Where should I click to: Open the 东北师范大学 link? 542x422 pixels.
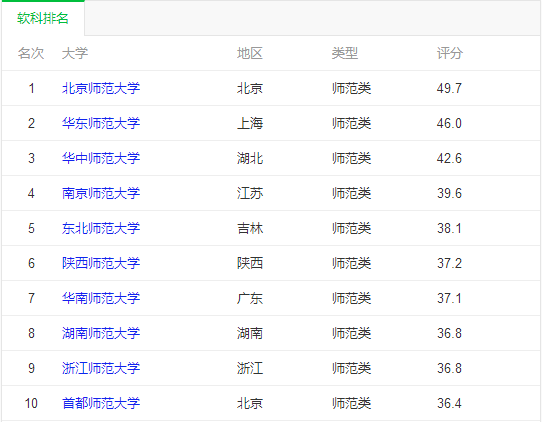(x=101, y=228)
